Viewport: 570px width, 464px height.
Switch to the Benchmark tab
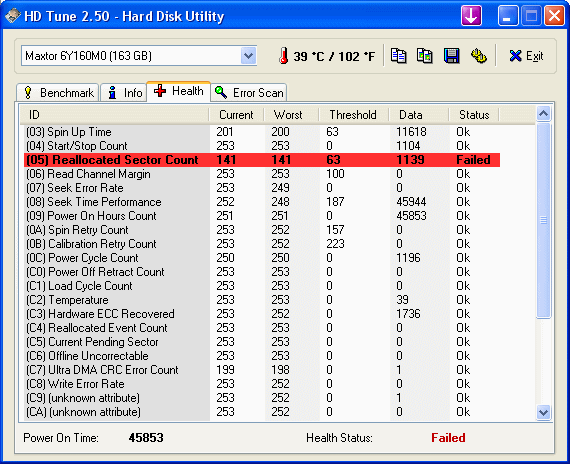(57, 93)
